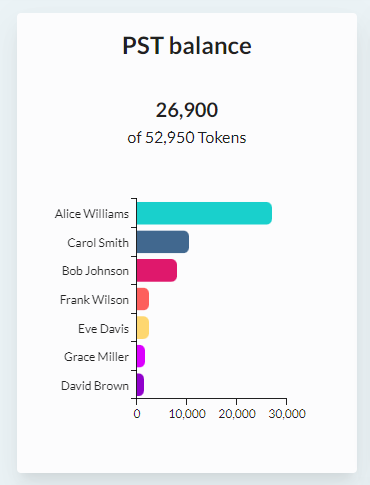
Task: Click the 'of 52,950 Tokens' text
Action: coord(187,138)
